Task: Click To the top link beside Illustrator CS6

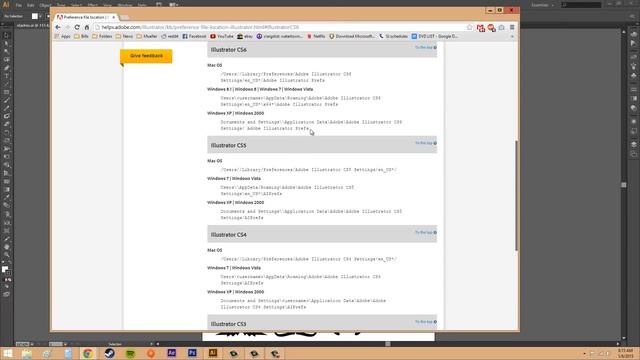Action: 426,47
